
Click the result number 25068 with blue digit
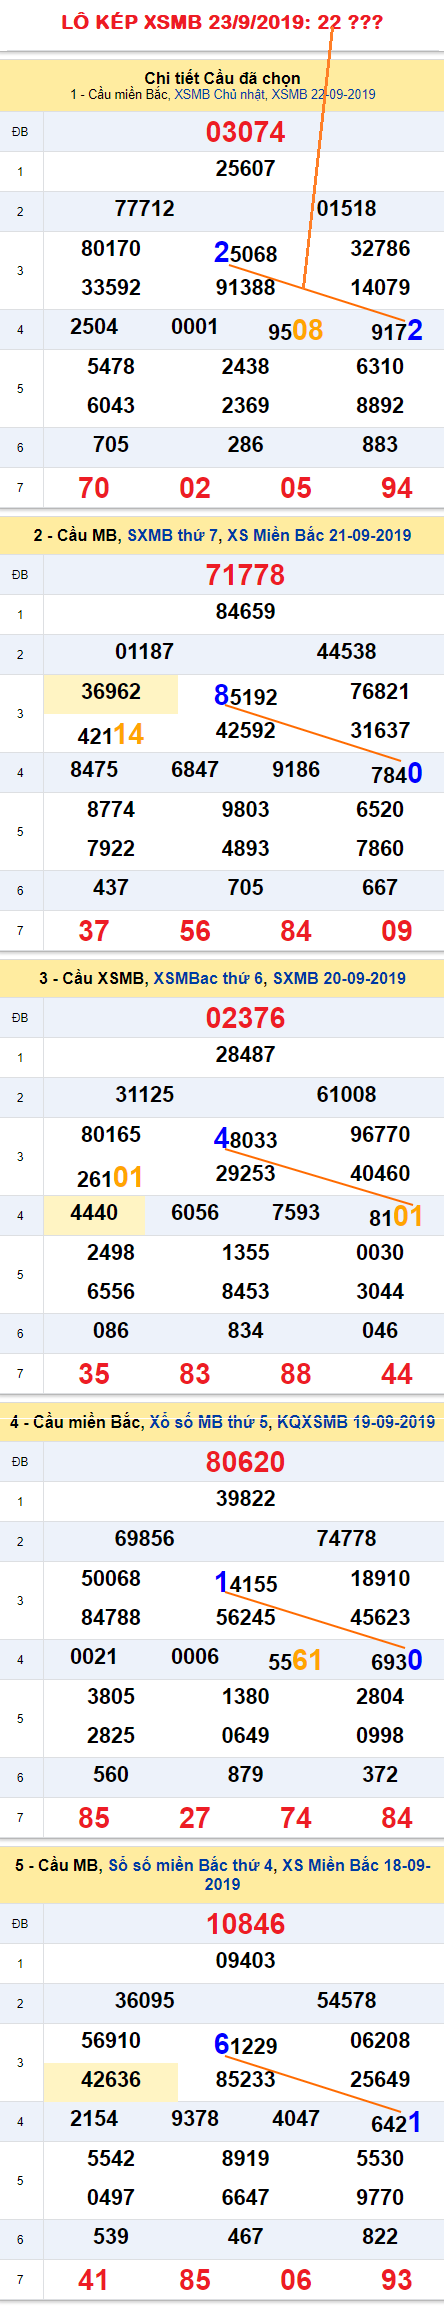(246, 253)
